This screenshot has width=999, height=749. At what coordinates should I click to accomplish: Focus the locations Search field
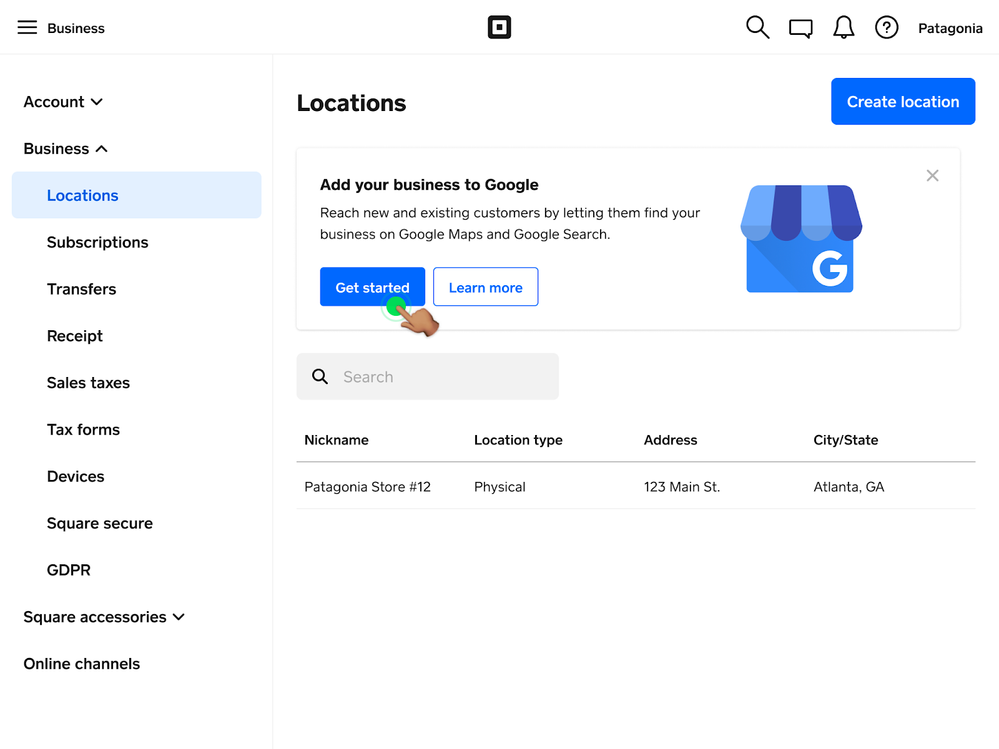[440, 377]
